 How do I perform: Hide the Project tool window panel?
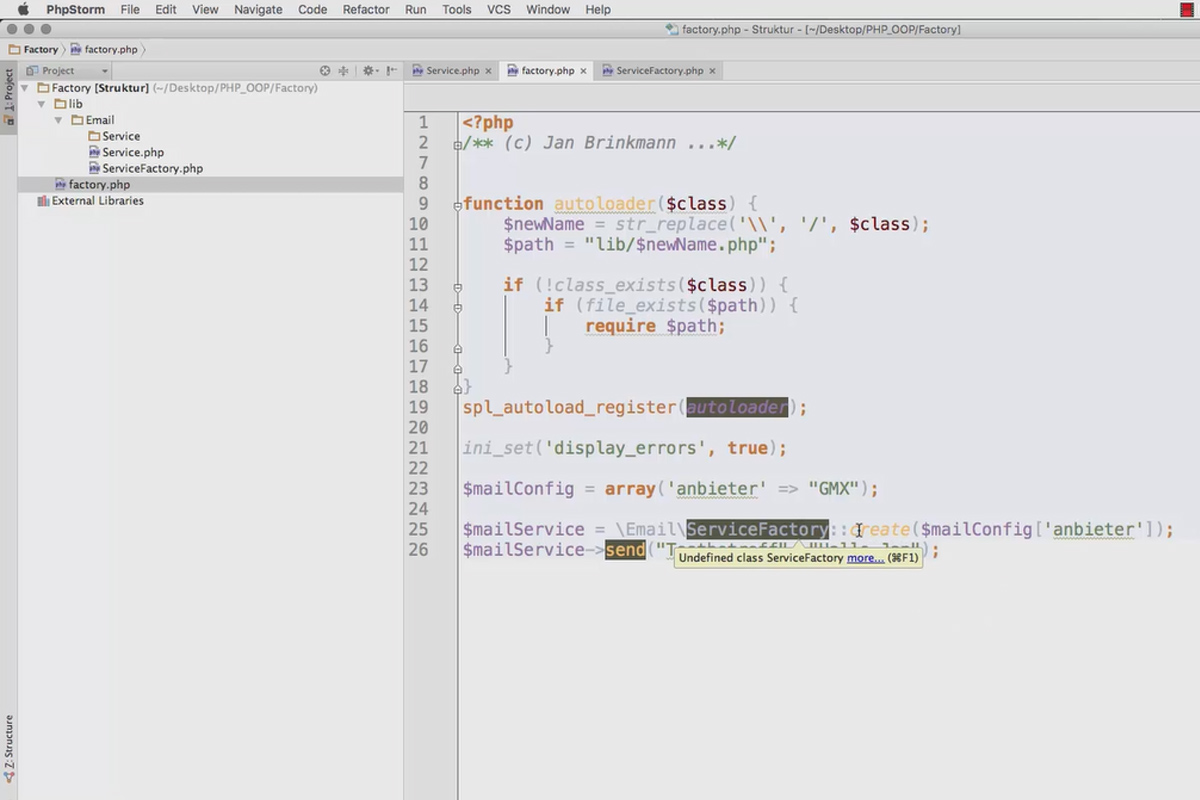(x=390, y=71)
